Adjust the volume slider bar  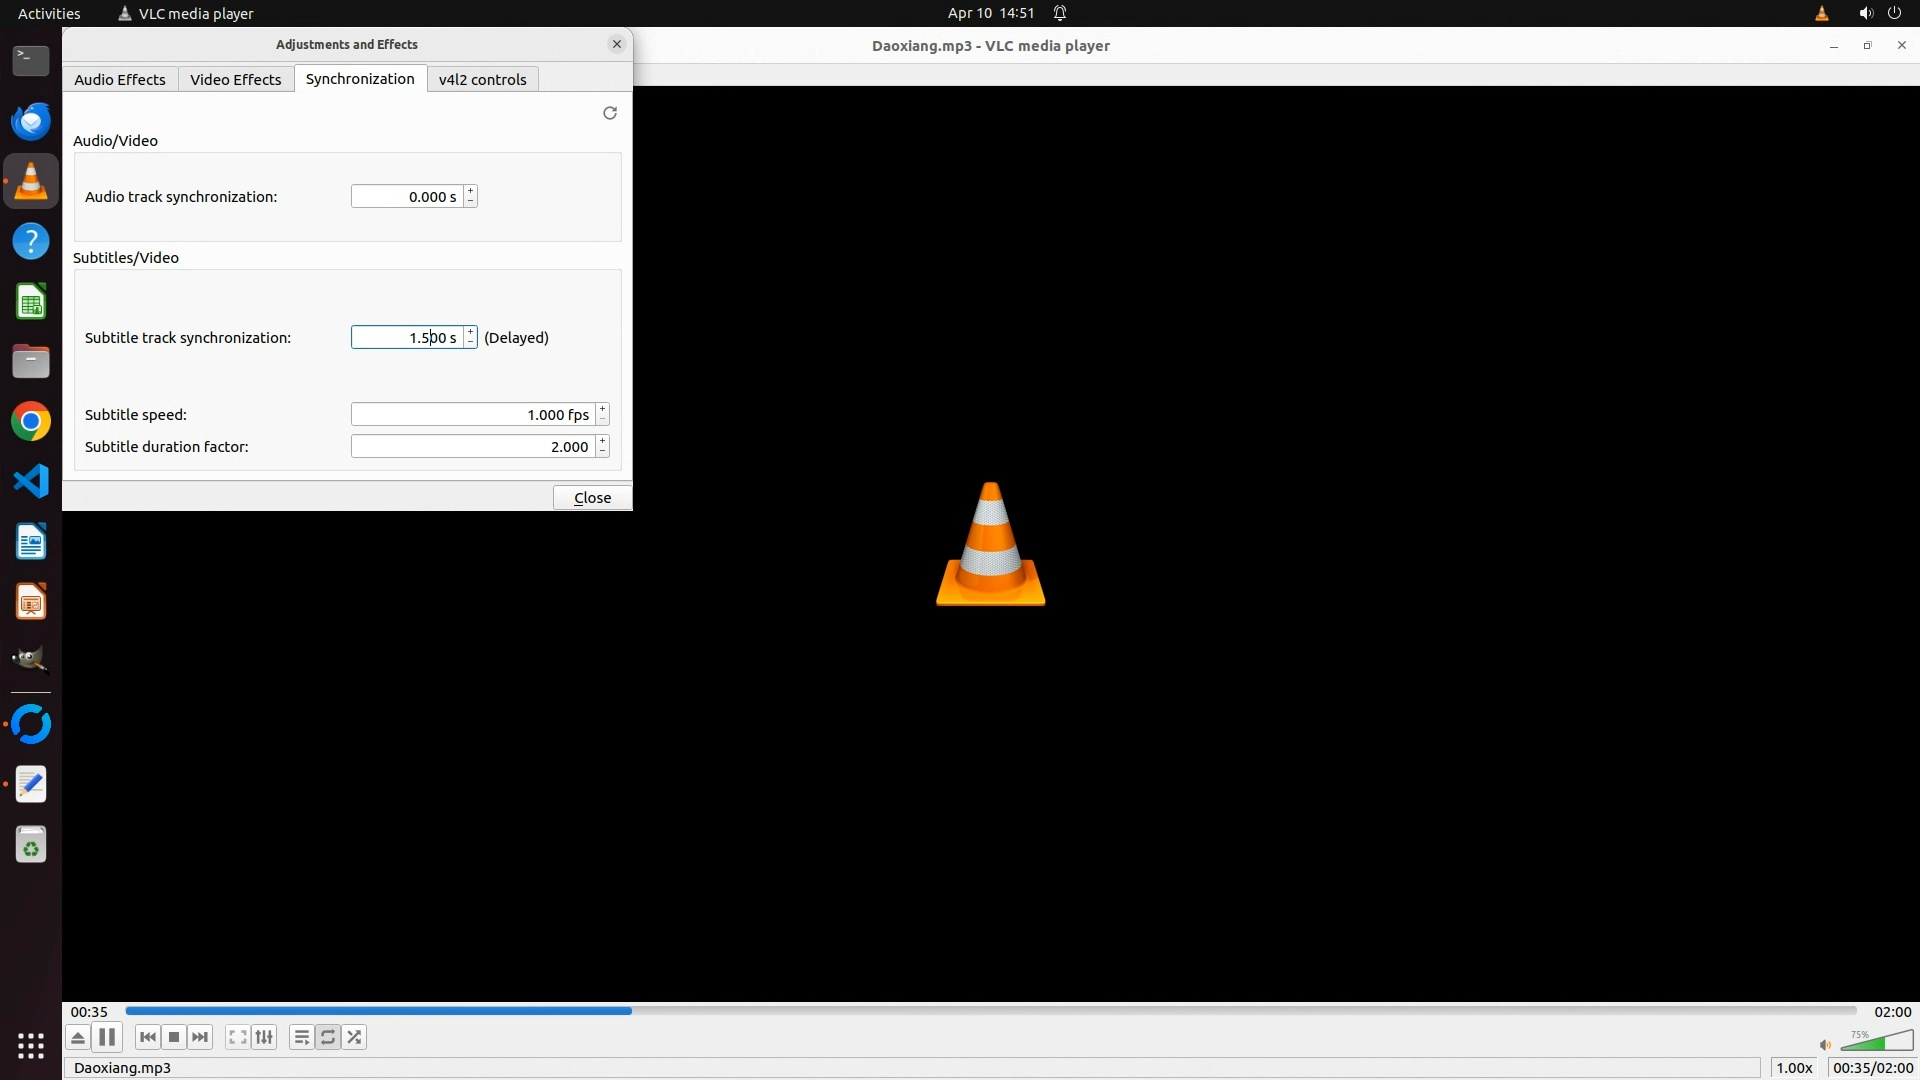1877,1042
